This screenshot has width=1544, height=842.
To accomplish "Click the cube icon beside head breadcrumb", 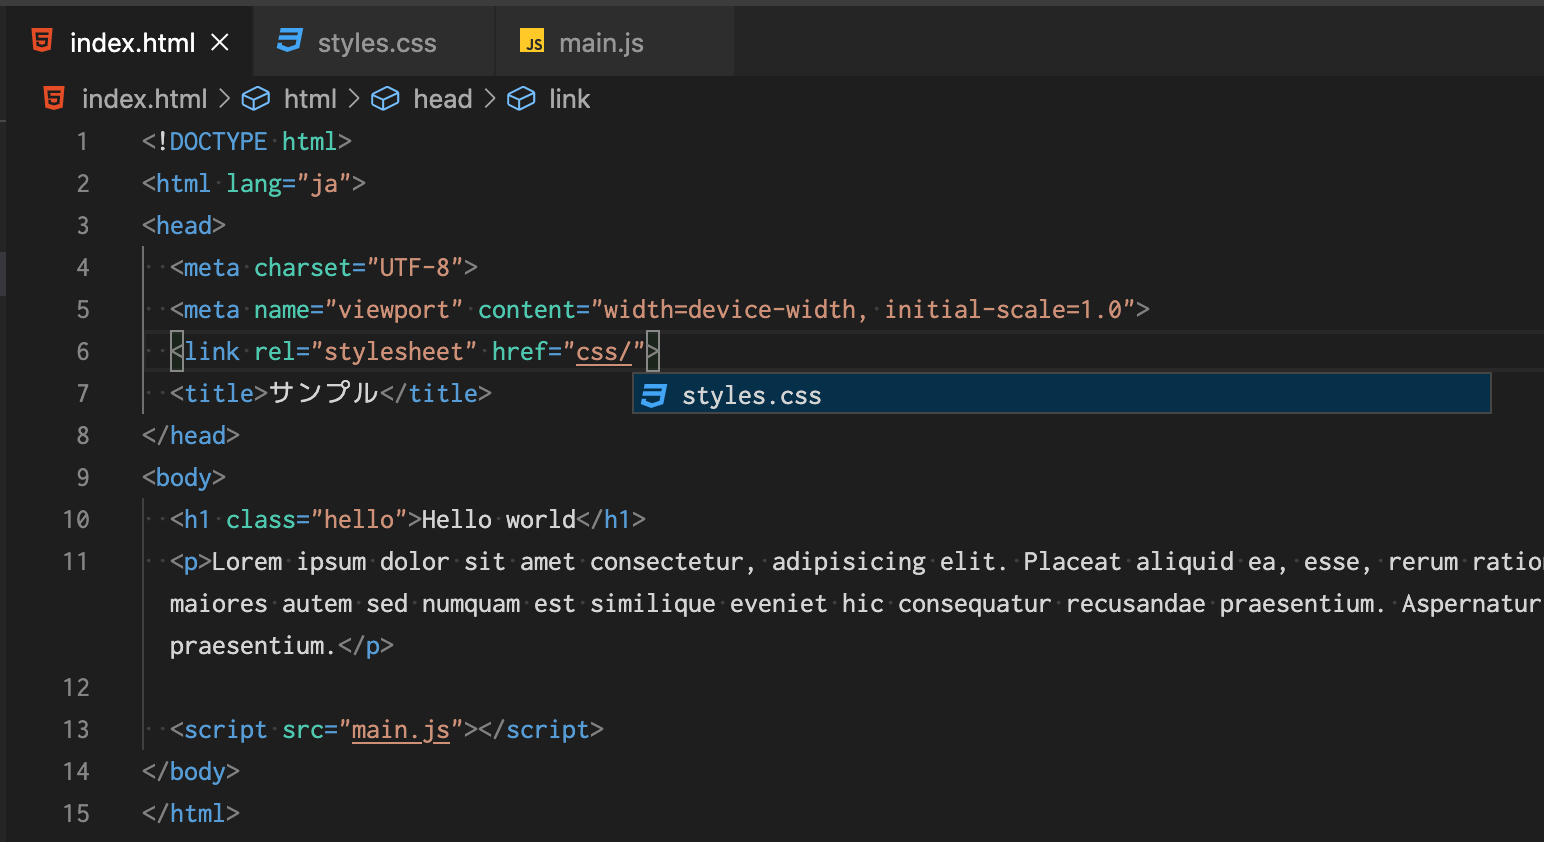I will (x=385, y=98).
